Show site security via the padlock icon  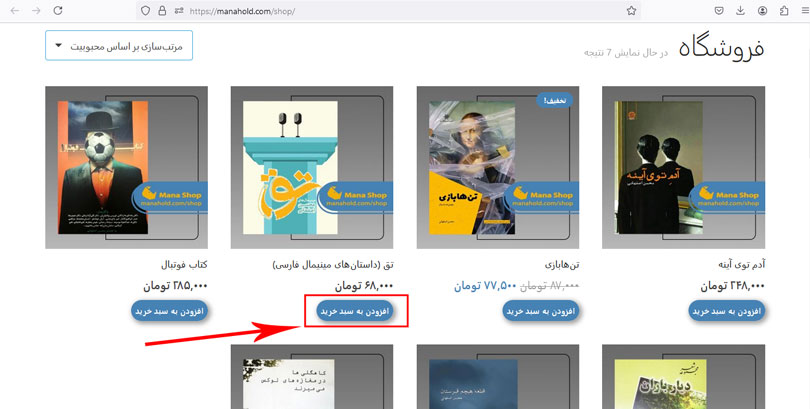(162, 10)
